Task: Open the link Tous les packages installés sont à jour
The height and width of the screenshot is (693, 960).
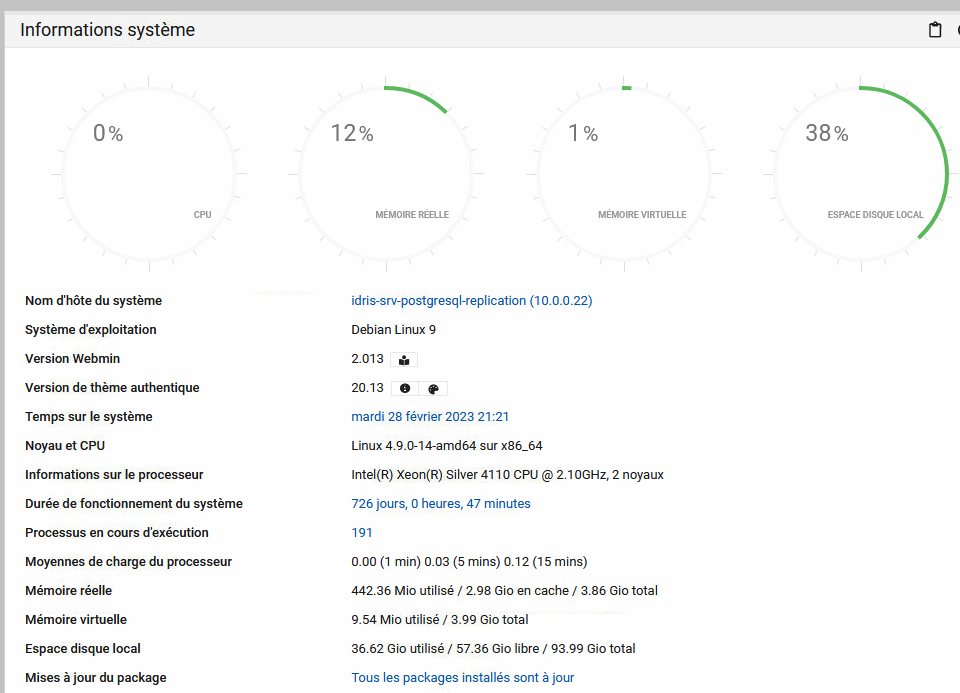Action: (462, 678)
